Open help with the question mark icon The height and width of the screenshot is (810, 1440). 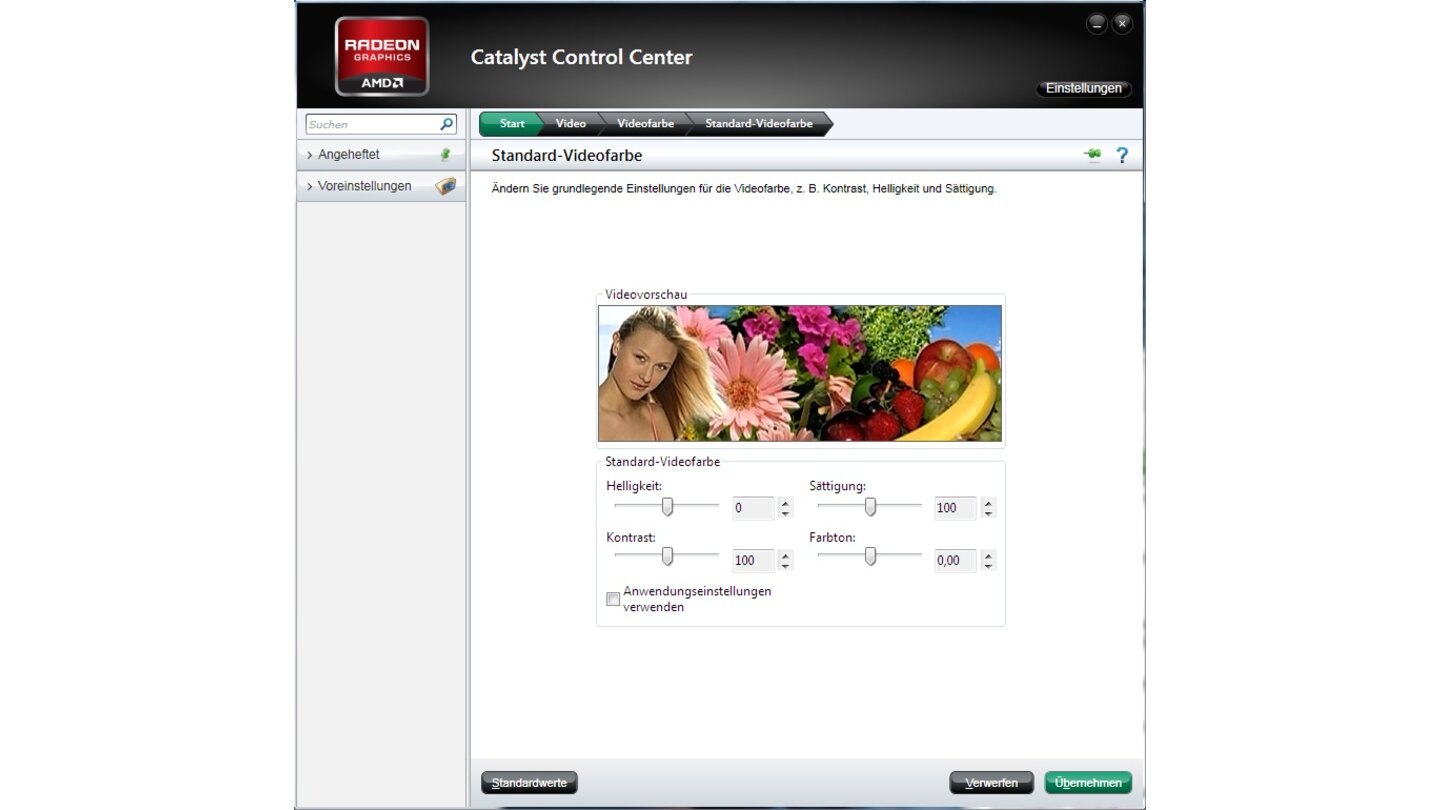coord(1122,155)
